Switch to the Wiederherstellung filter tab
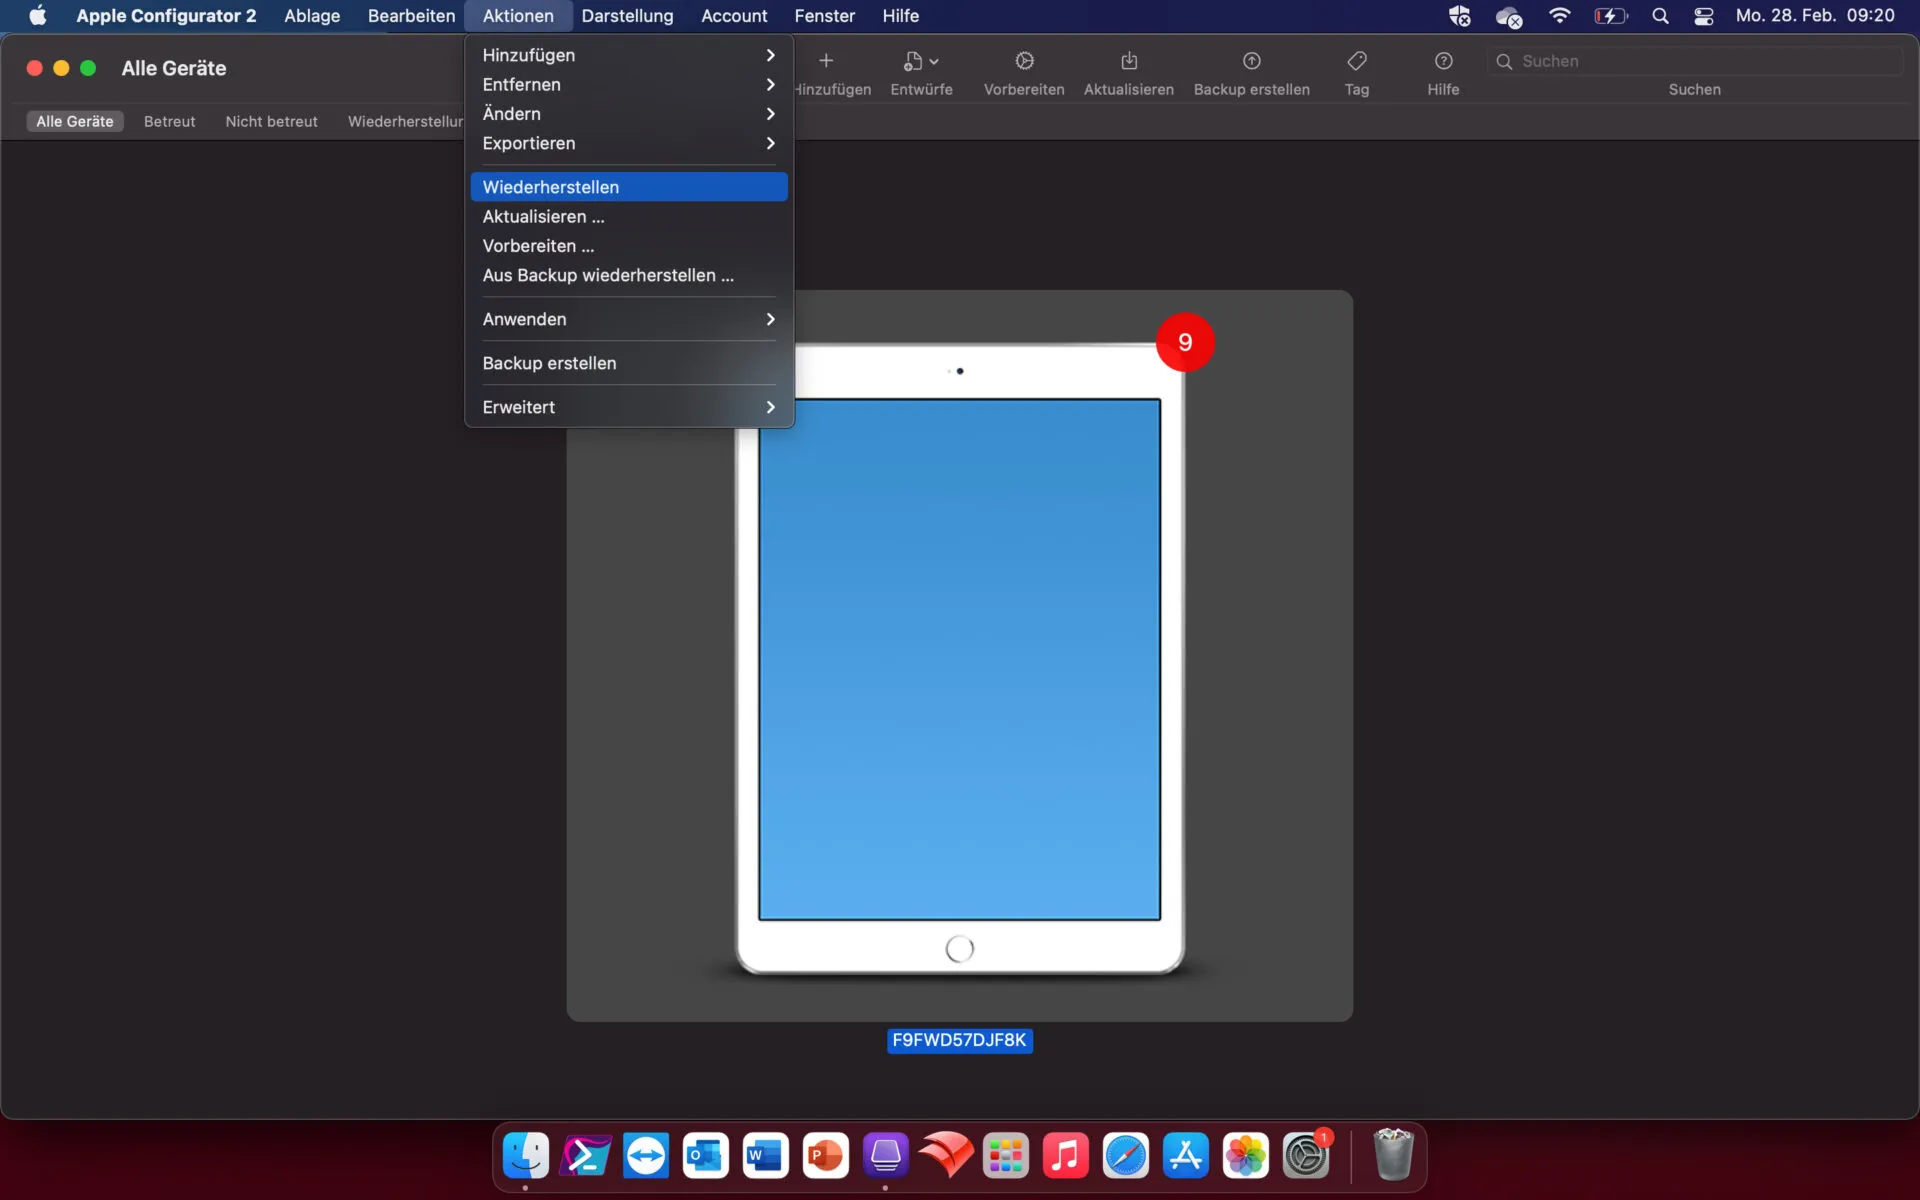Viewport: 1920px width, 1200px height. tap(404, 121)
